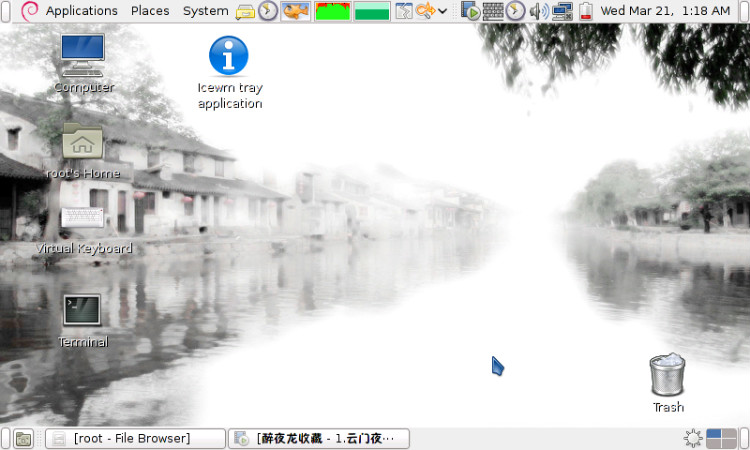Expand the search applet dropdown arrow
The image size is (750, 450).
(442, 11)
